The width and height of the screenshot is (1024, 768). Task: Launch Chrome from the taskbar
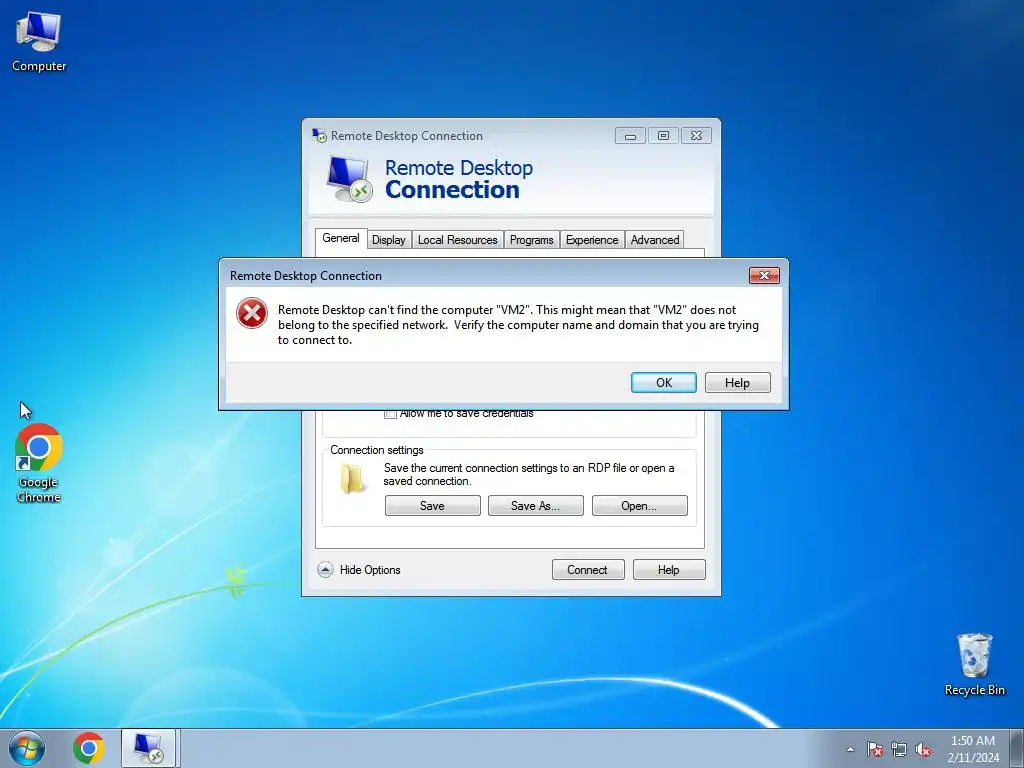pyautogui.click(x=89, y=748)
